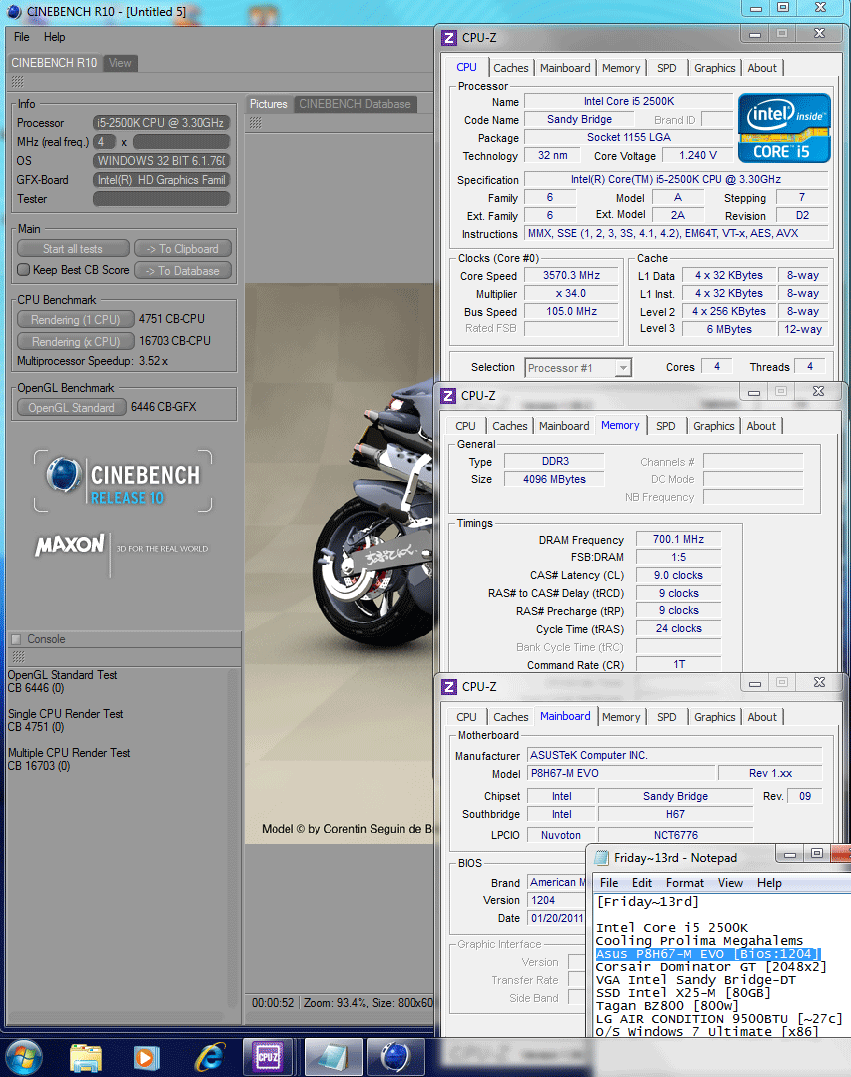Viewport: 851px width, 1077px height.
Task: Open Windows Explorer from the taskbar
Action: coord(86,1057)
